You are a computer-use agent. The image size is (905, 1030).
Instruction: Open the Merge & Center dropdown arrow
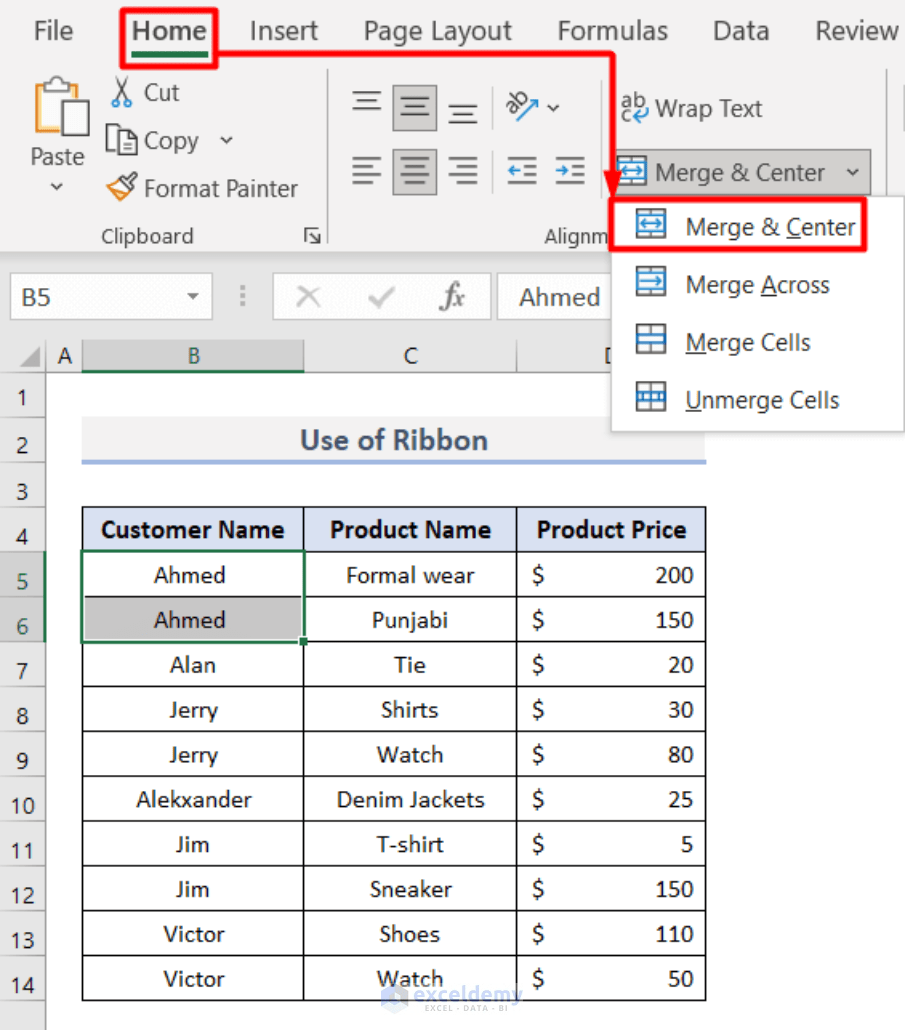[x=854, y=171]
